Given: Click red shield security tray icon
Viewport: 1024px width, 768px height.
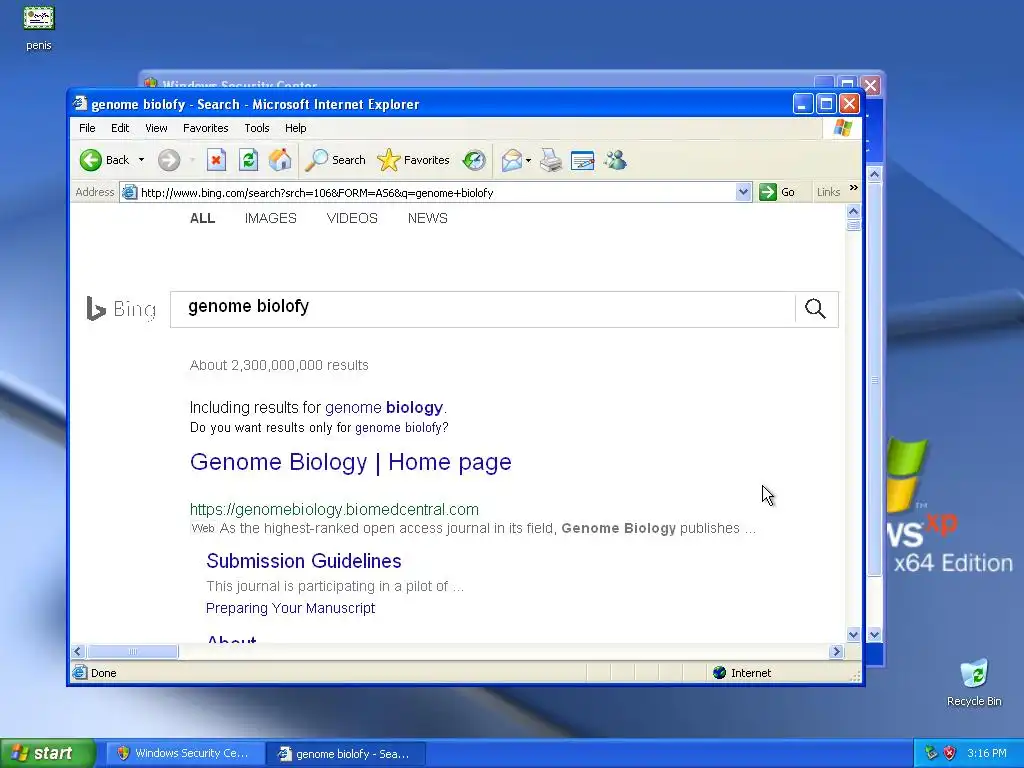Looking at the screenshot, I should [x=950, y=753].
